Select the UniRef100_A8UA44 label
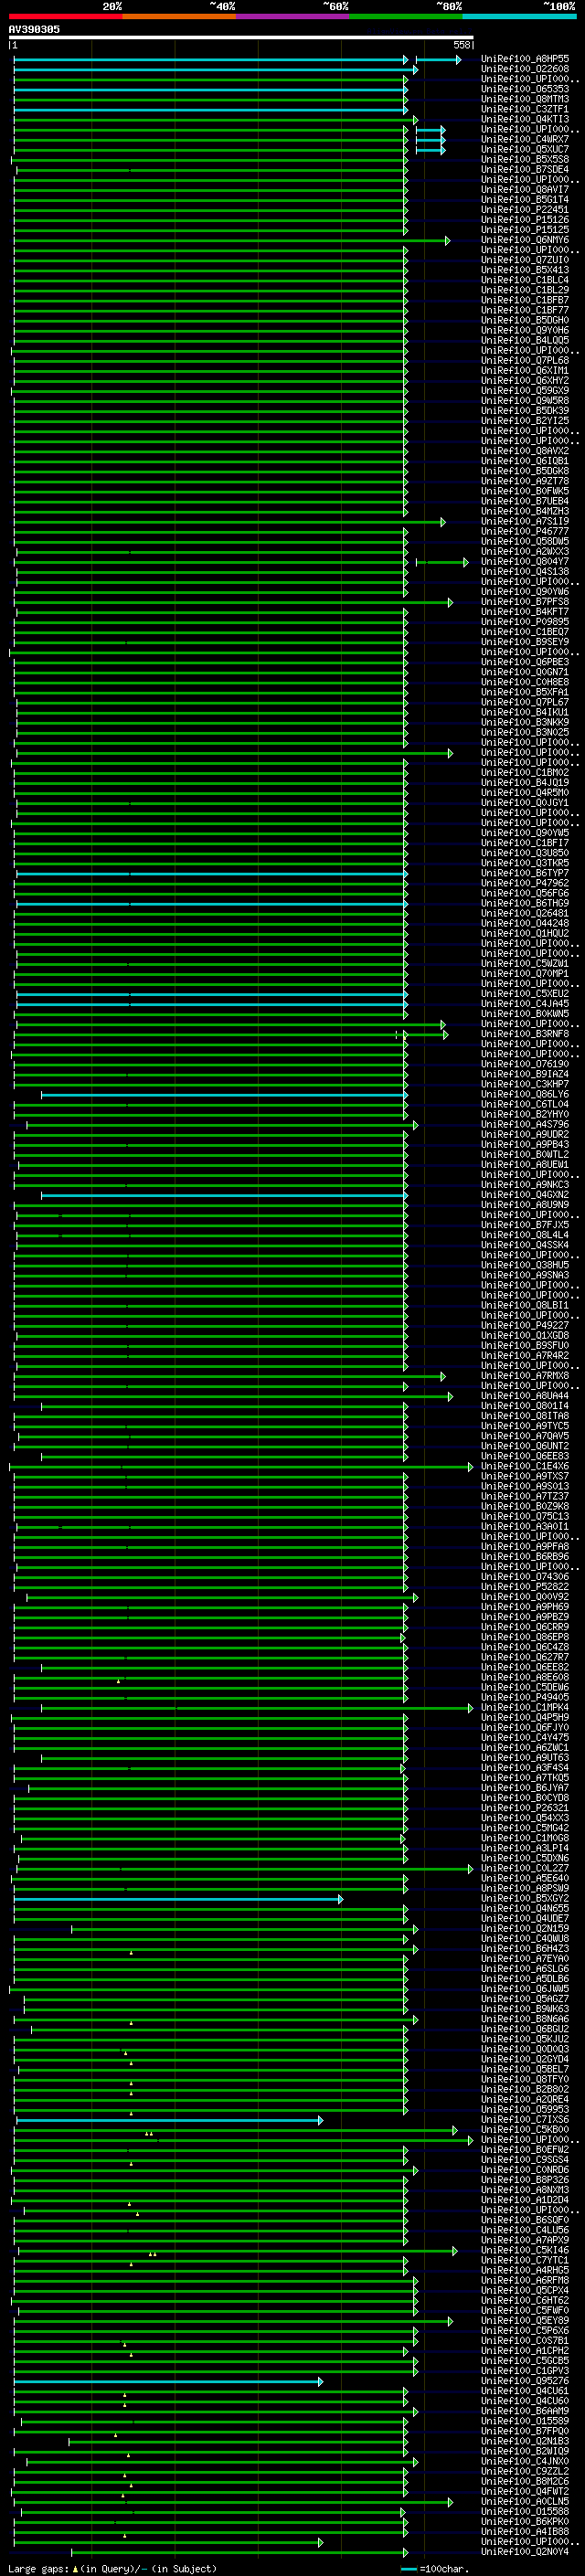 pos(525,1396)
